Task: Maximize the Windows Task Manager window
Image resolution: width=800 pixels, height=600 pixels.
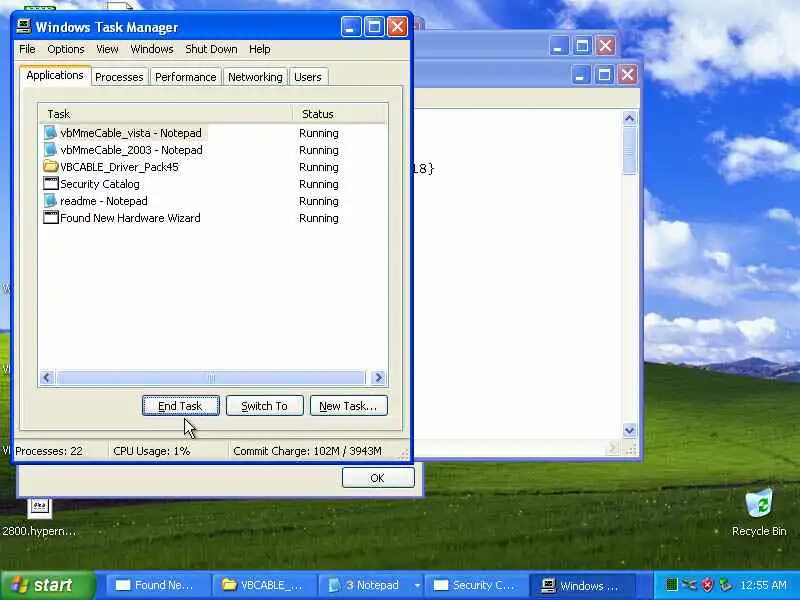Action: tap(374, 27)
